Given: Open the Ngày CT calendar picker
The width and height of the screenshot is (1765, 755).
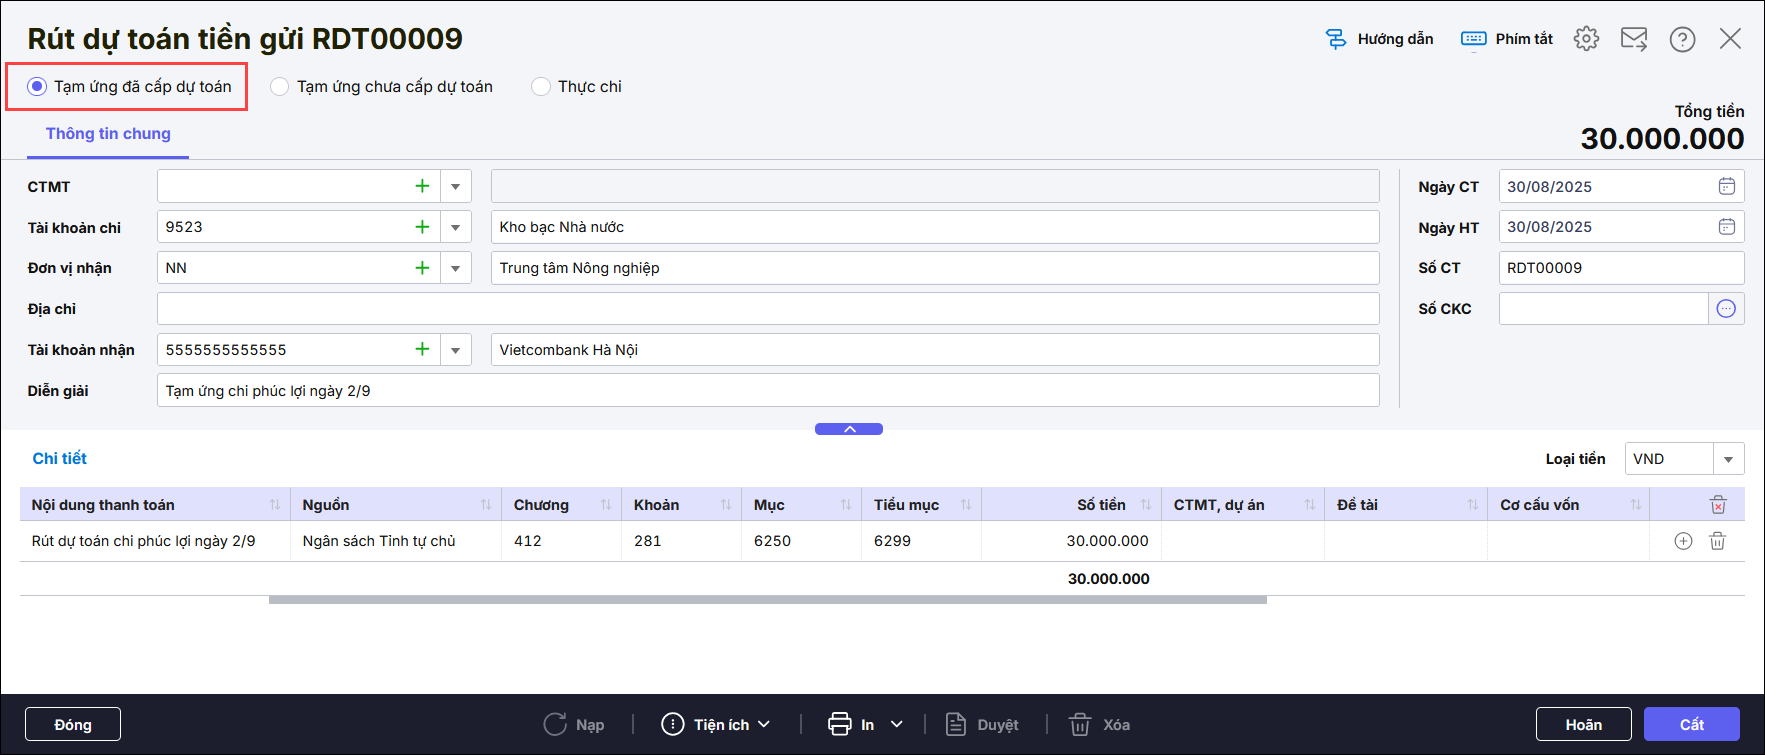Looking at the screenshot, I should 1726,186.
